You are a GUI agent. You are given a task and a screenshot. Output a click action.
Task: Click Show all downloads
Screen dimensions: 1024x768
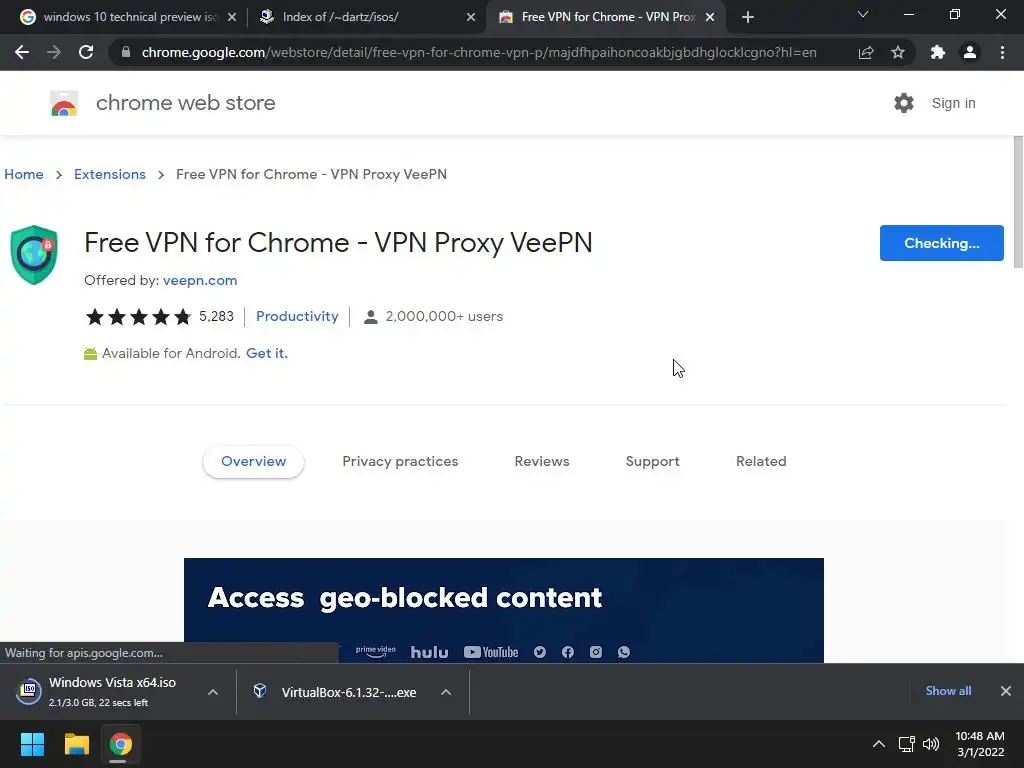(948, 691)
